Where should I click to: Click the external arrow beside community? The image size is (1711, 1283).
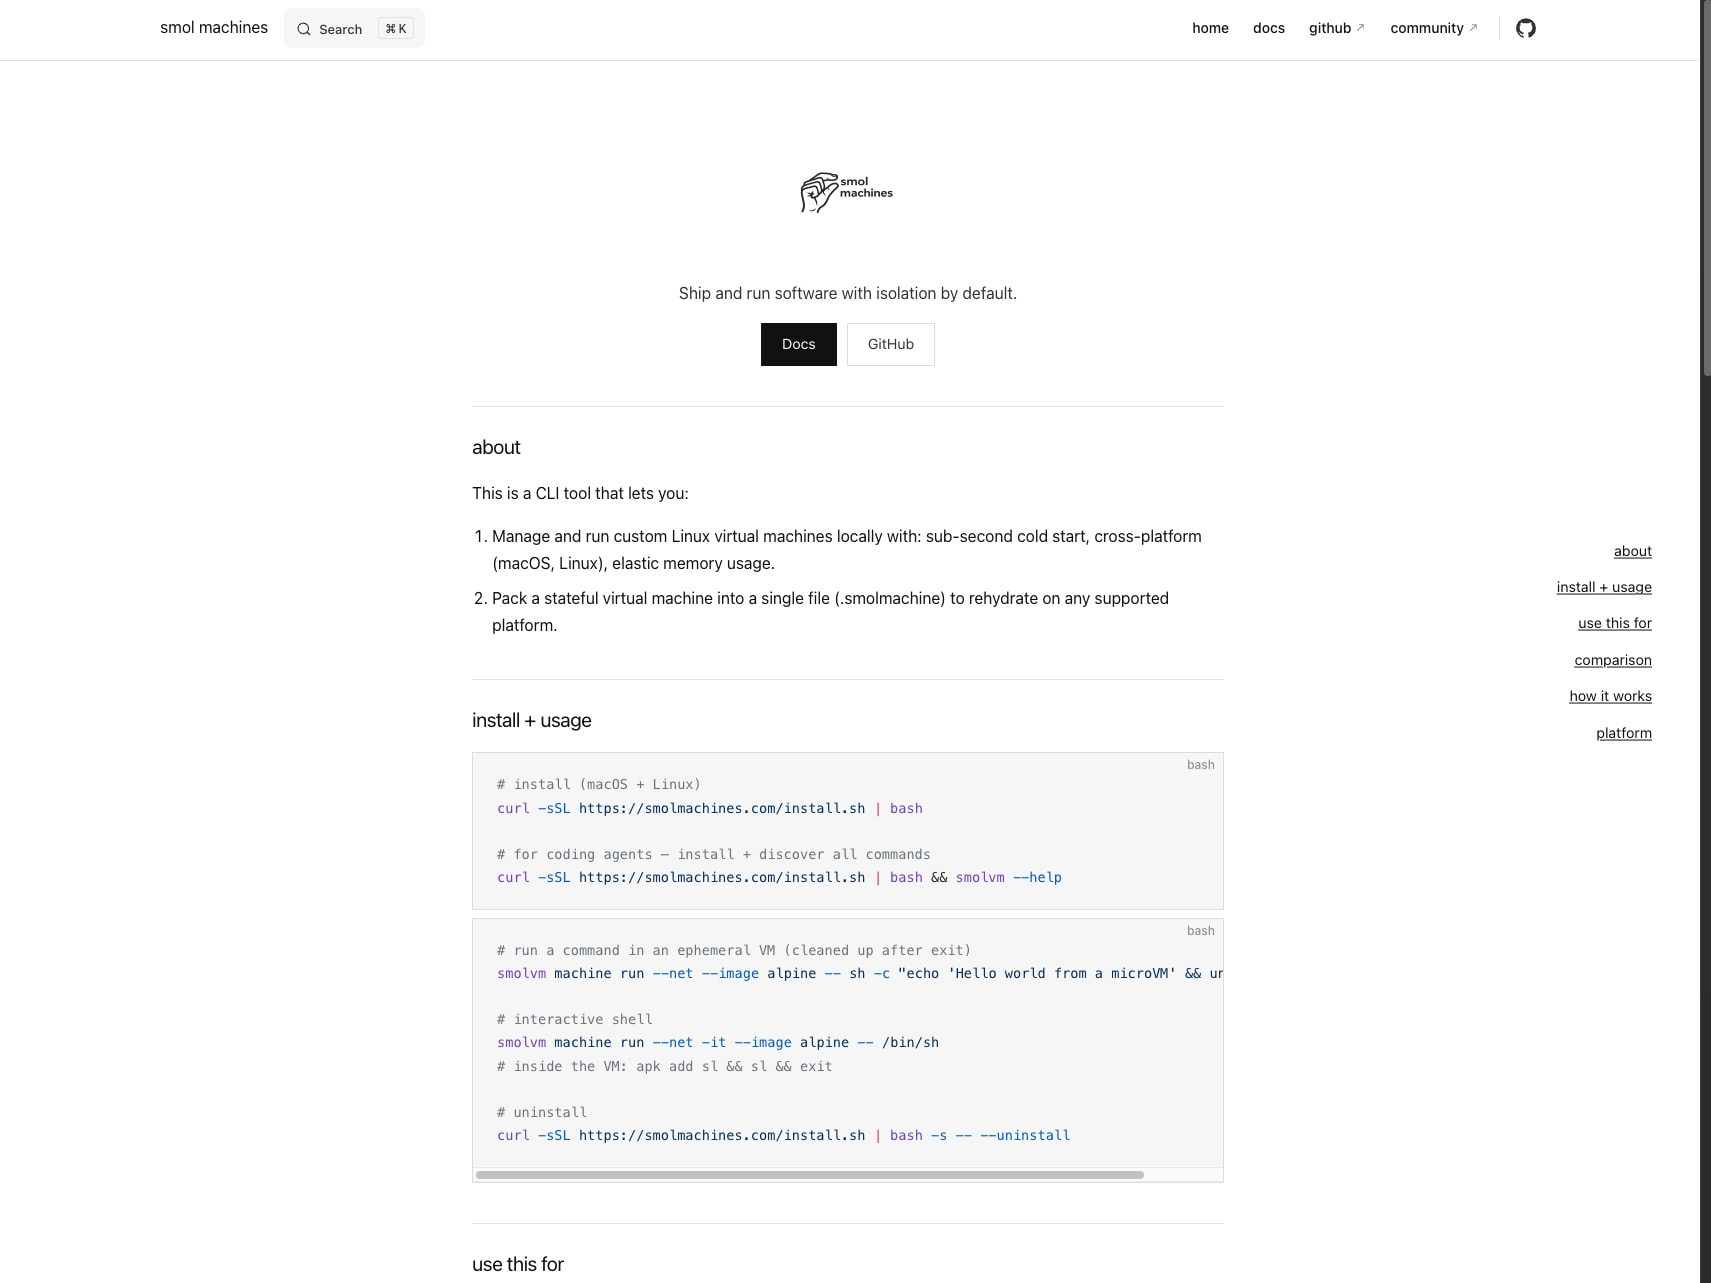[x=1473, y=28]
